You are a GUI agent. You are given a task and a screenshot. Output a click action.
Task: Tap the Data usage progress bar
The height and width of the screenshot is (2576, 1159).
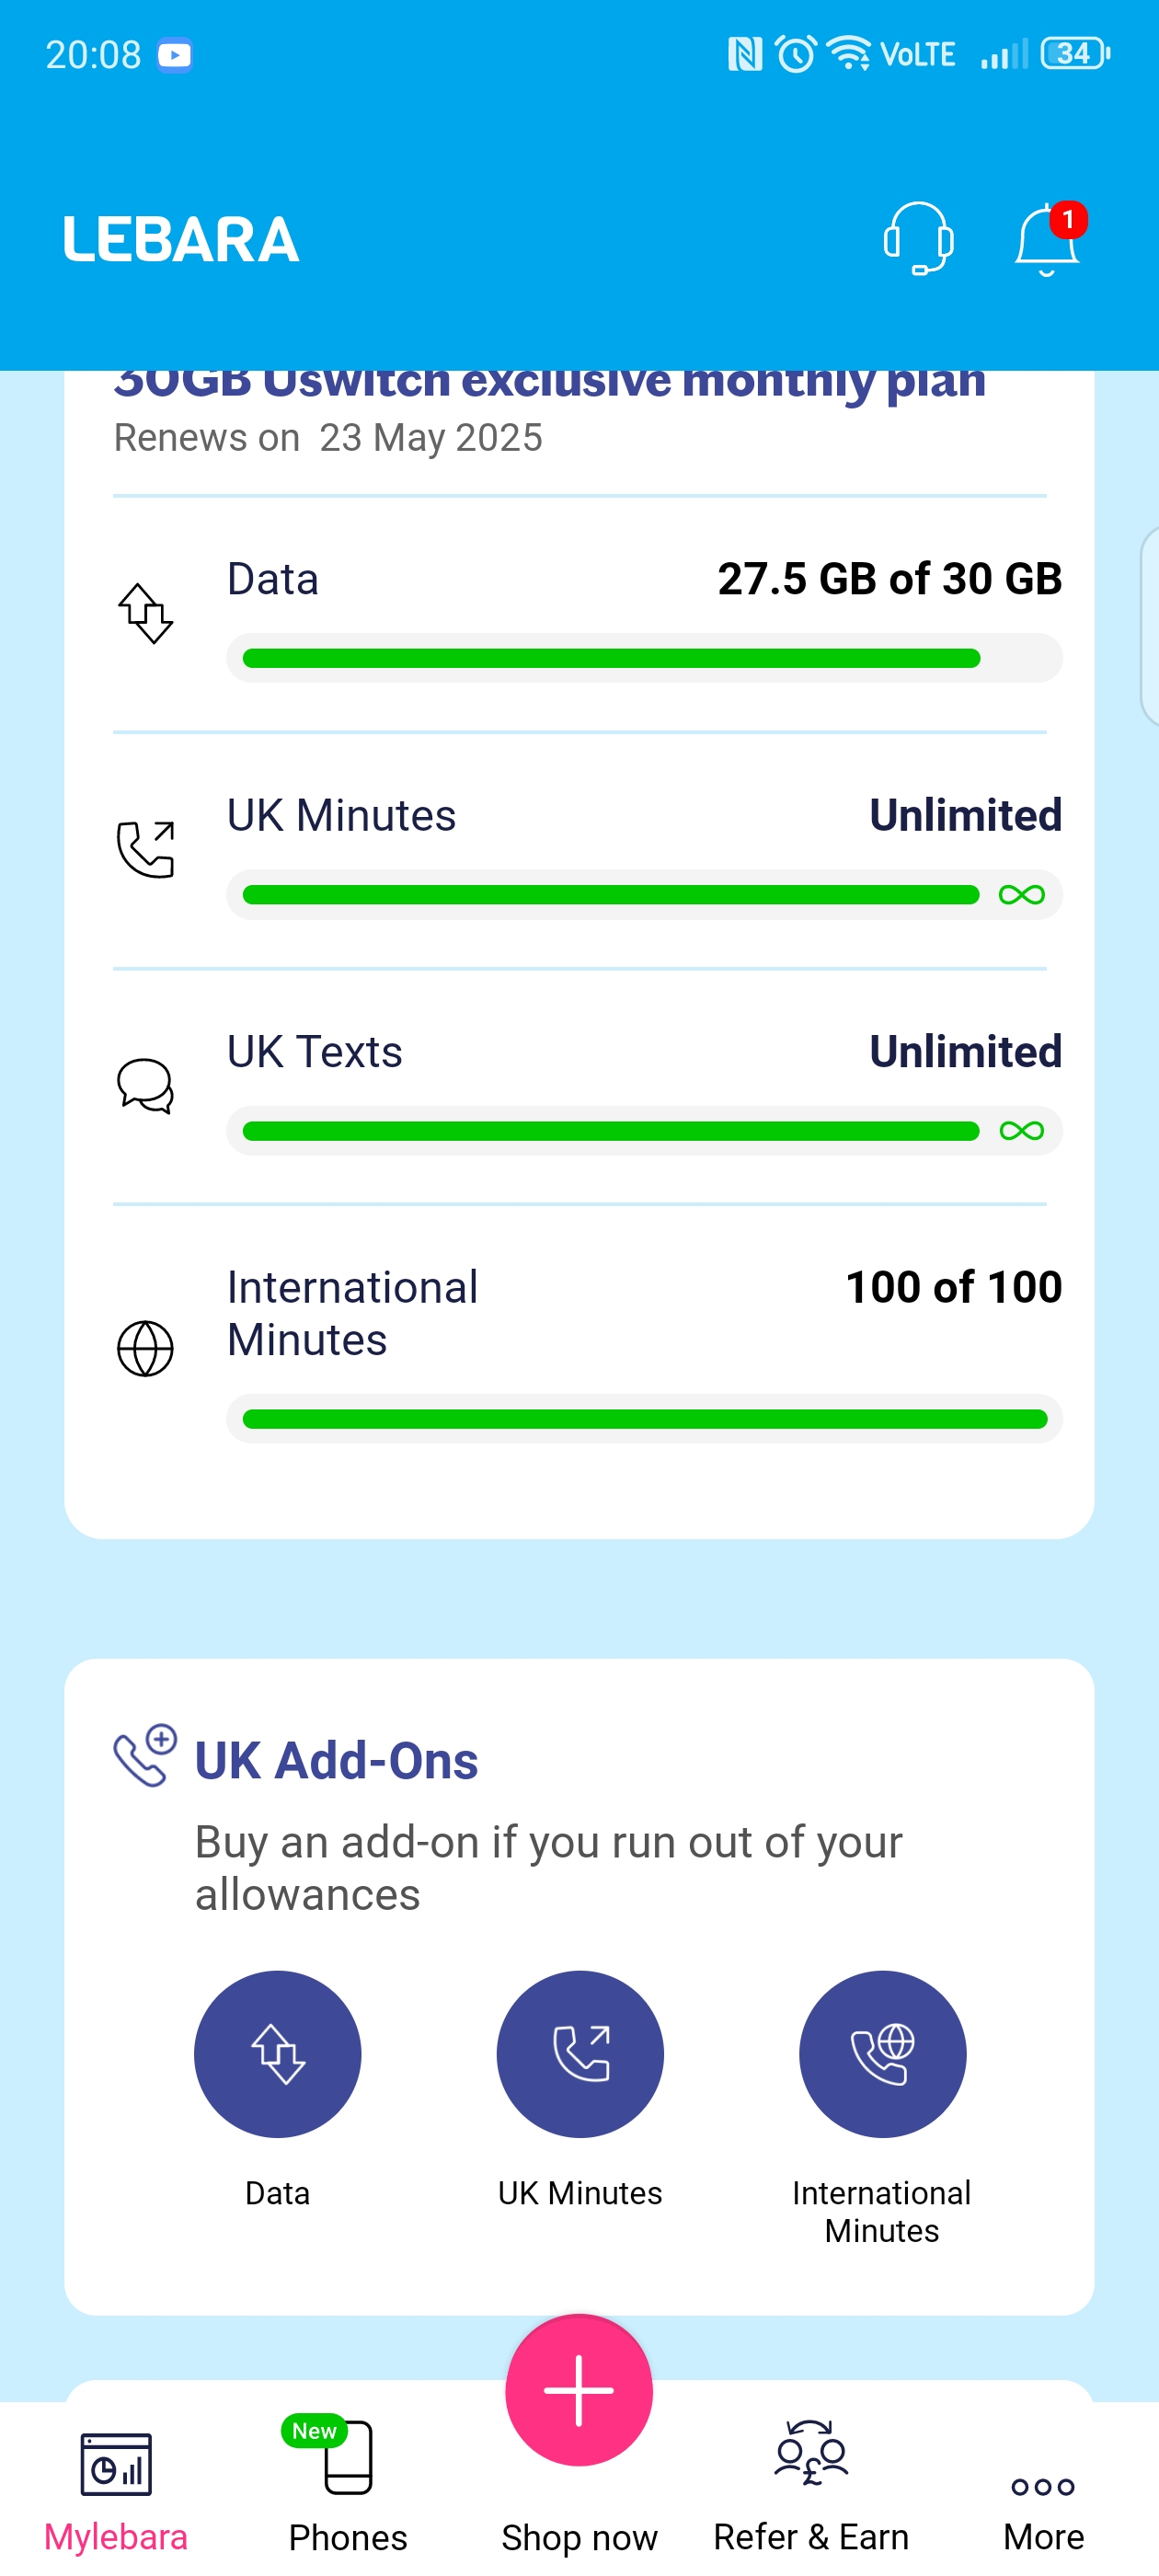tap(644, 658)
